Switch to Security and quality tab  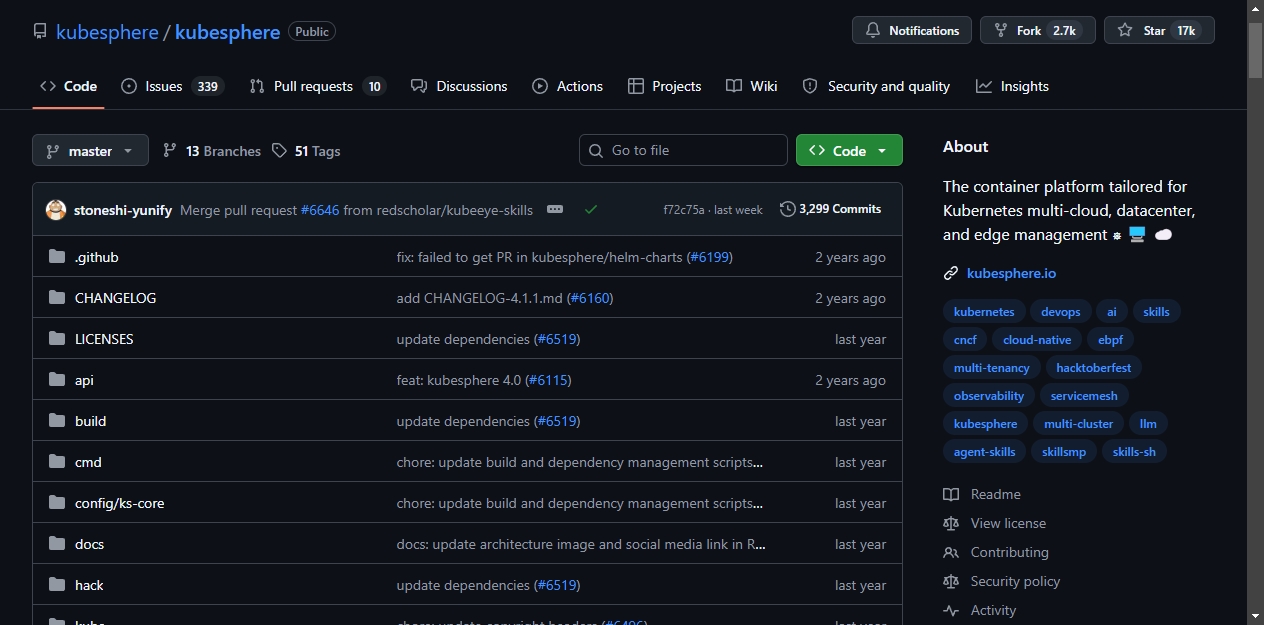coord(877,86)
